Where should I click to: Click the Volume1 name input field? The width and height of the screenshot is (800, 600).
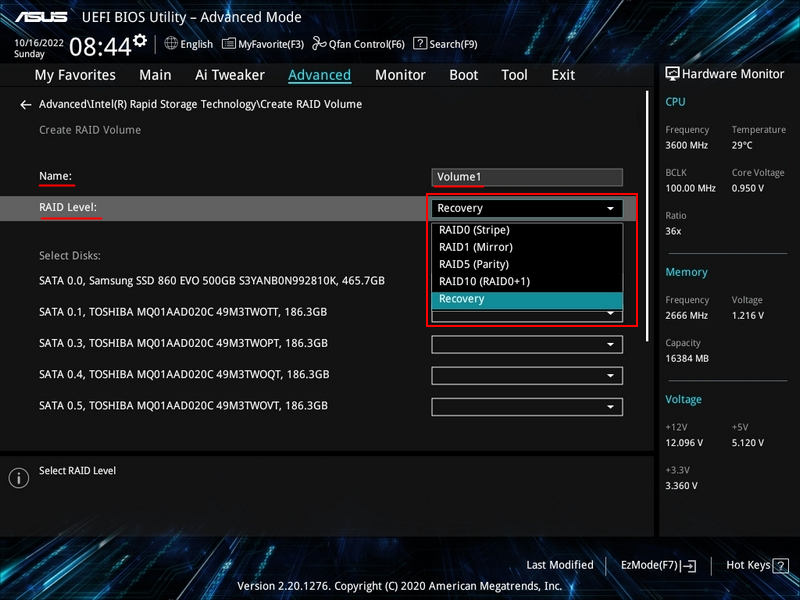[527, 177]
